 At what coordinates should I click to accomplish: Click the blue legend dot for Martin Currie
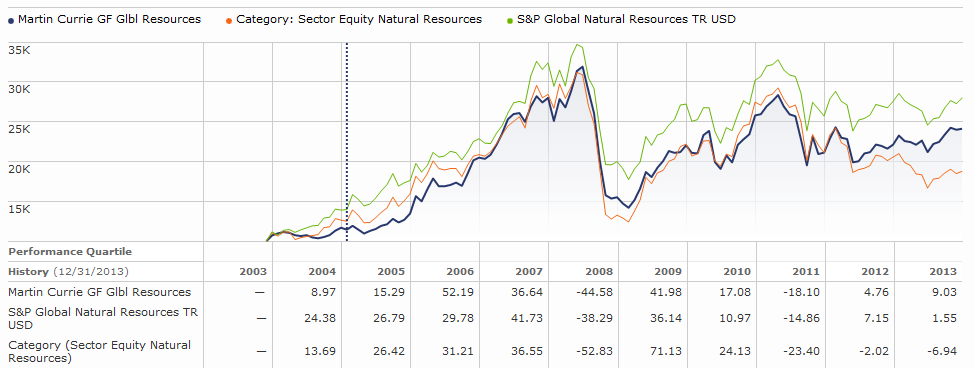tap(11, 21)
